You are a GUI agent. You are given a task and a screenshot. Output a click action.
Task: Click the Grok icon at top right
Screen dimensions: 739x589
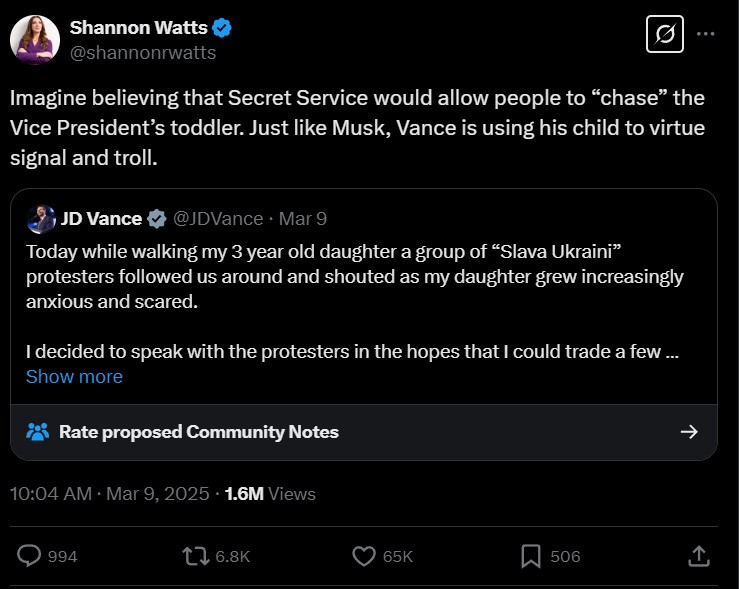click(664, 35)
